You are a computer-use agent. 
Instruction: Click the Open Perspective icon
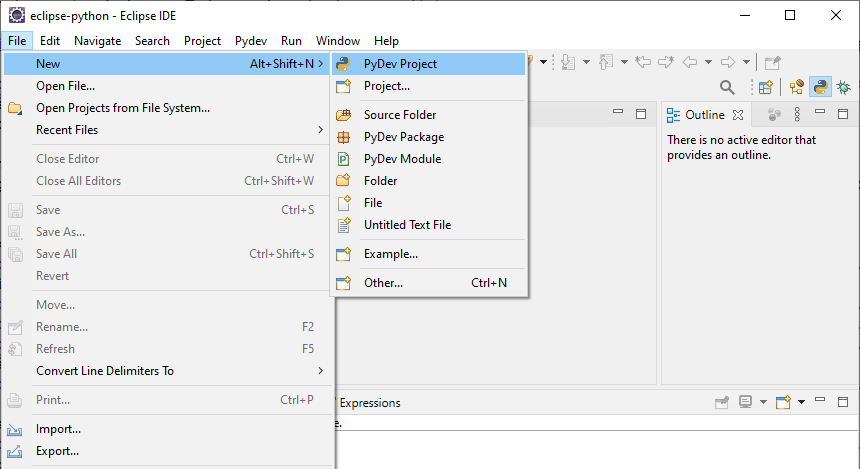coord(766,87)
